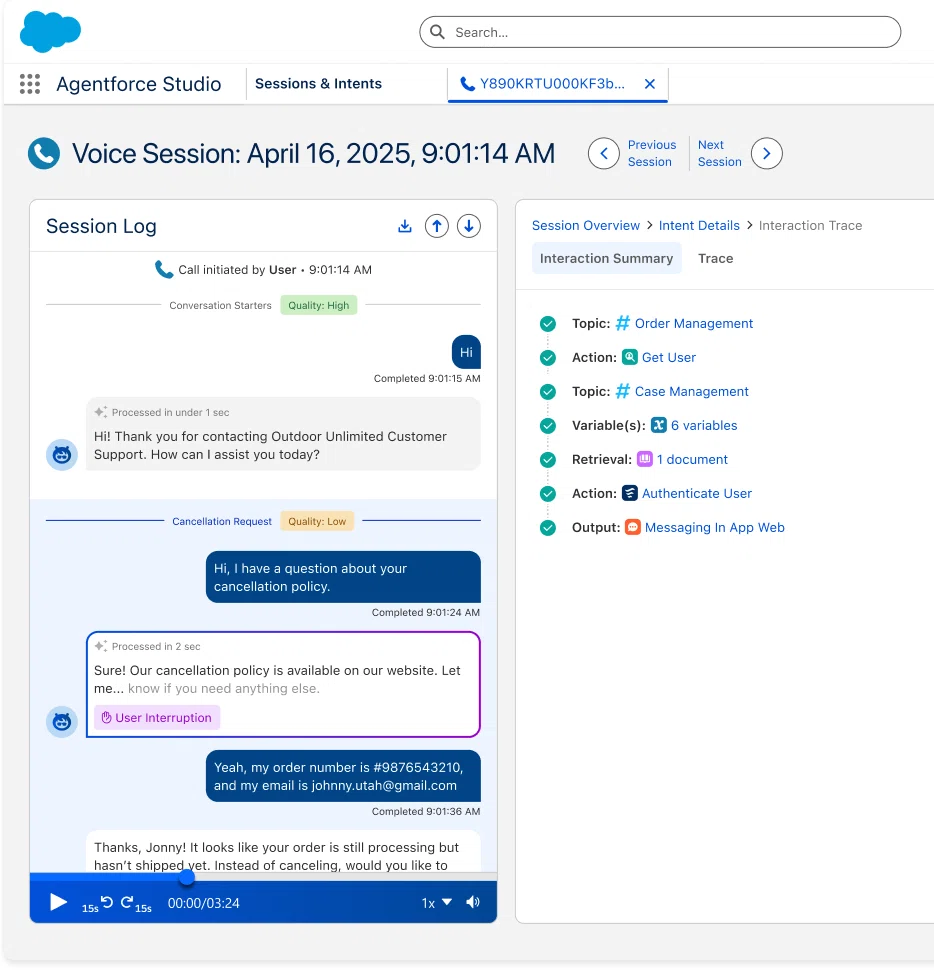
Task: Click the Order Management hash icon
Action: click(623, 323)
